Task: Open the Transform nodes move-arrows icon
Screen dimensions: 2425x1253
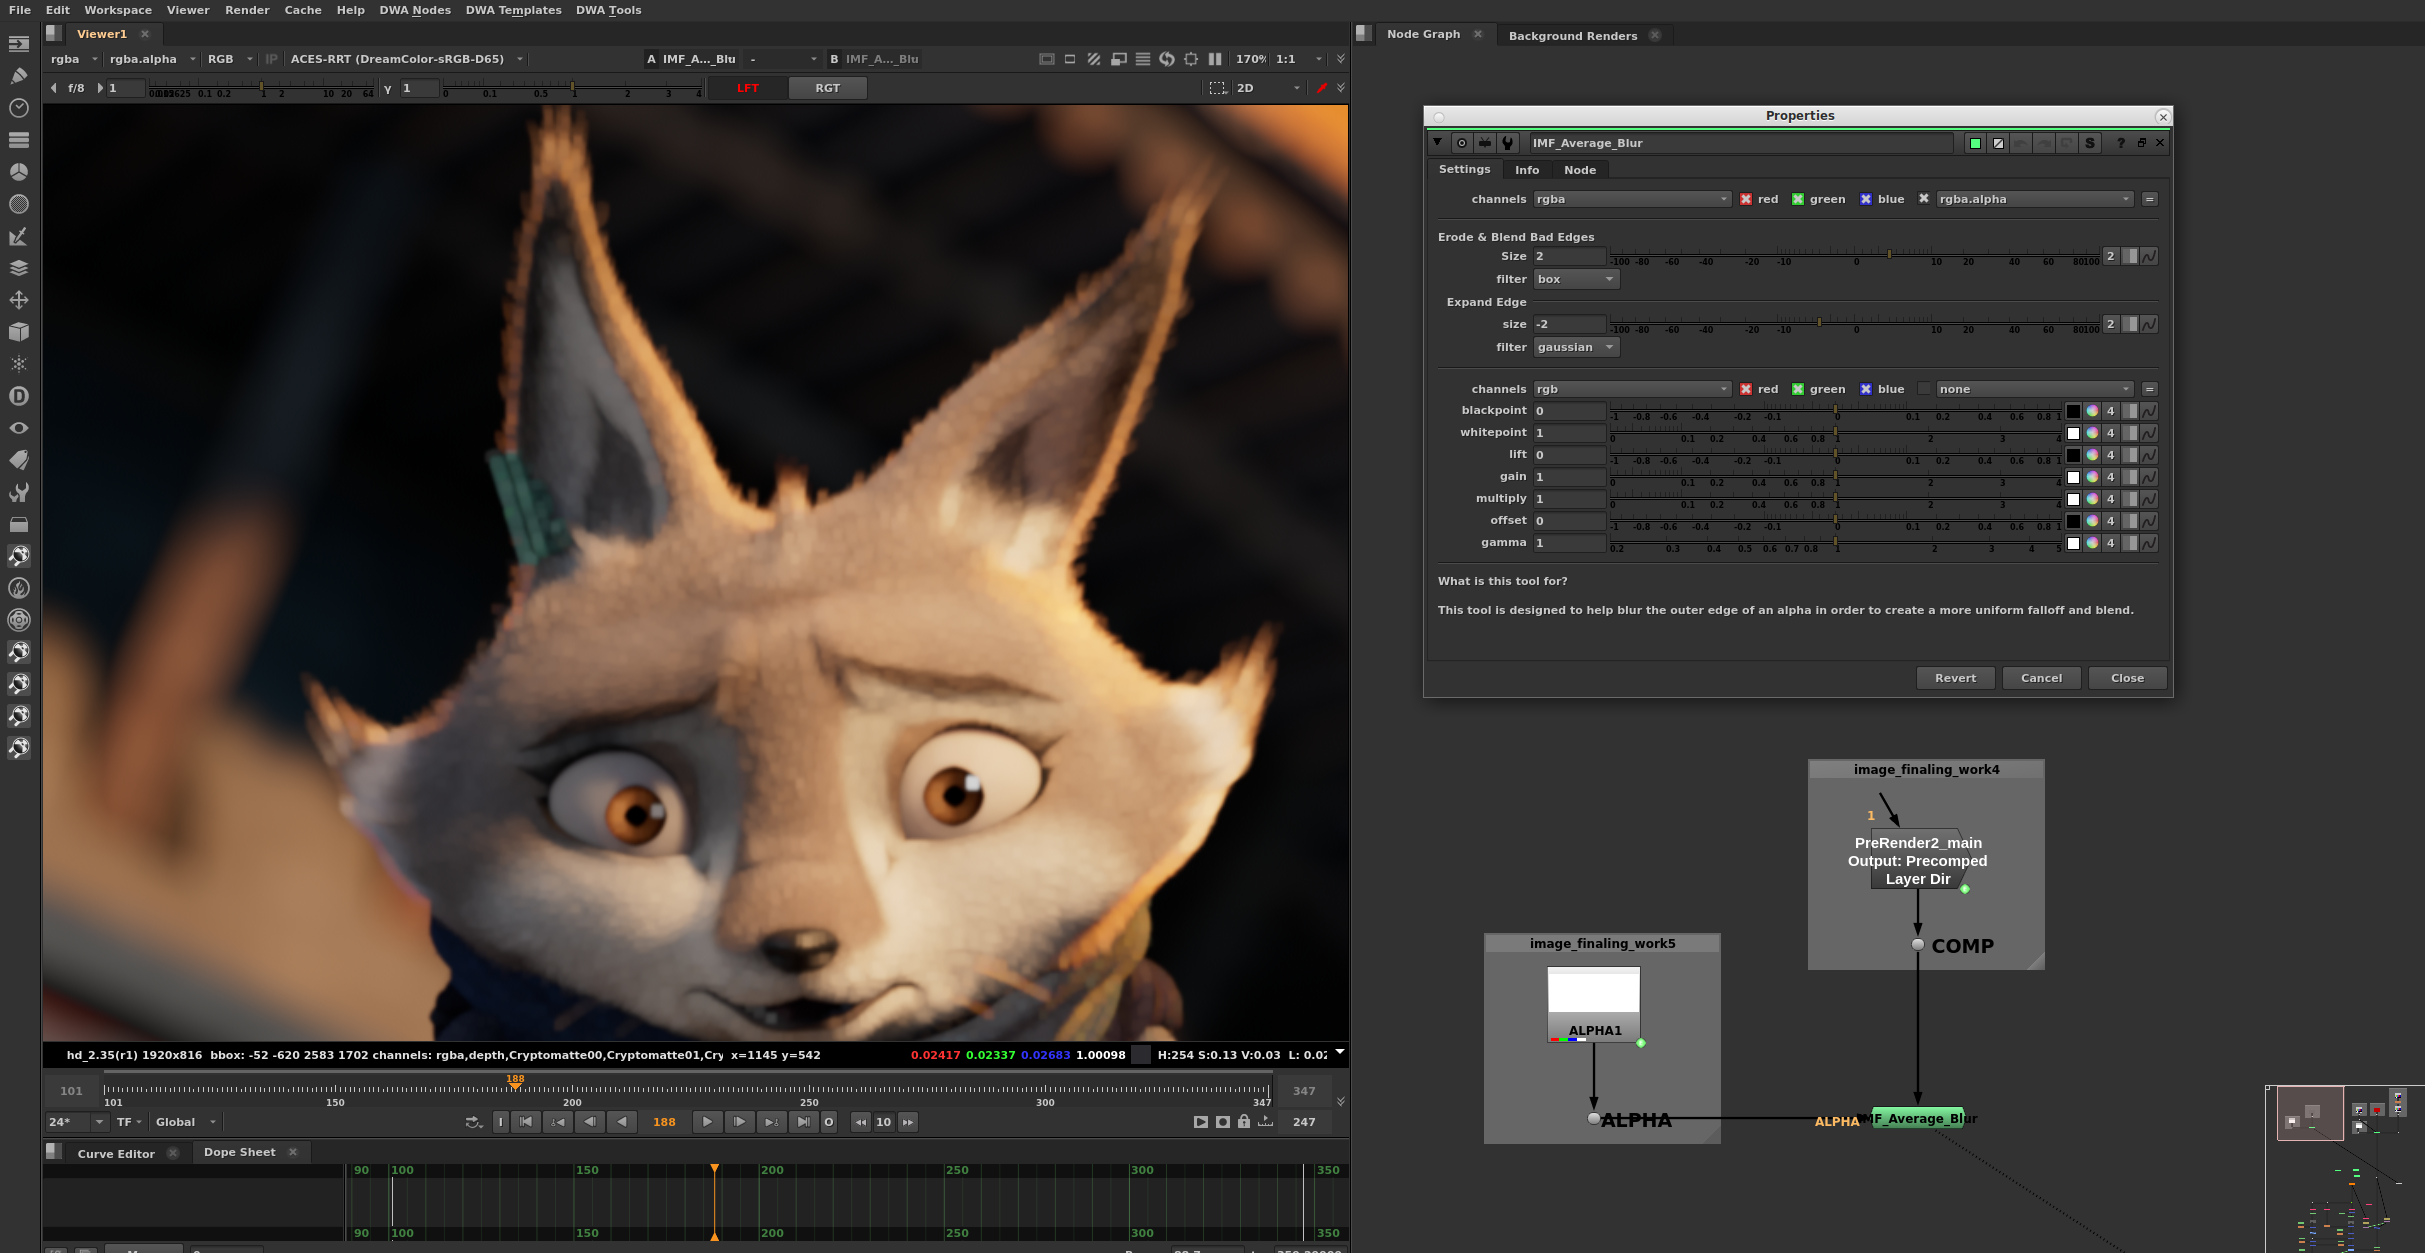Action: [x=18, y=300]
